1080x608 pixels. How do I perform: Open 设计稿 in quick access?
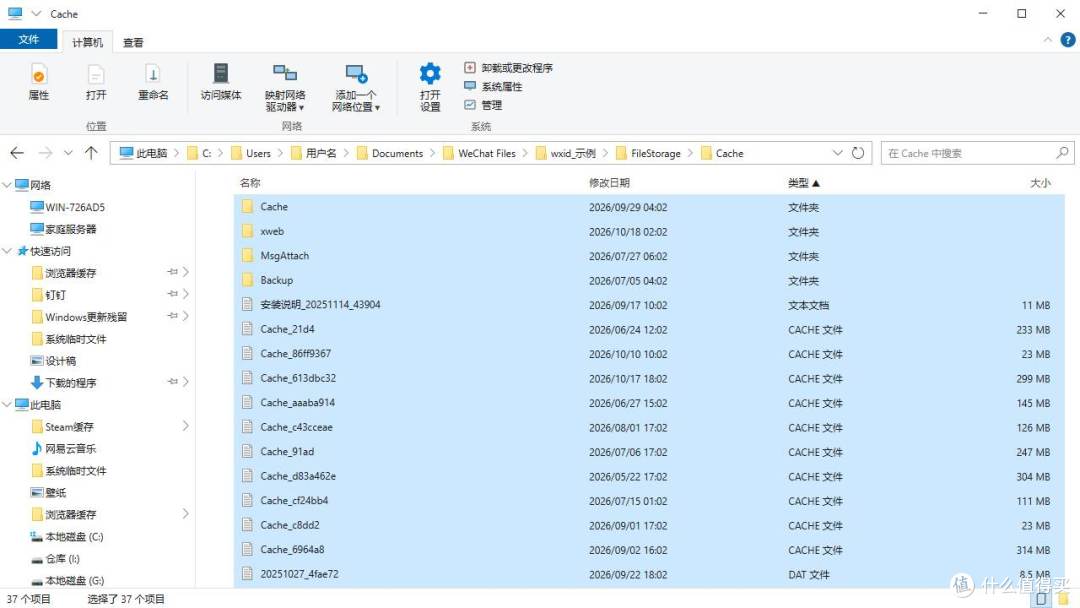coord(54,360)
